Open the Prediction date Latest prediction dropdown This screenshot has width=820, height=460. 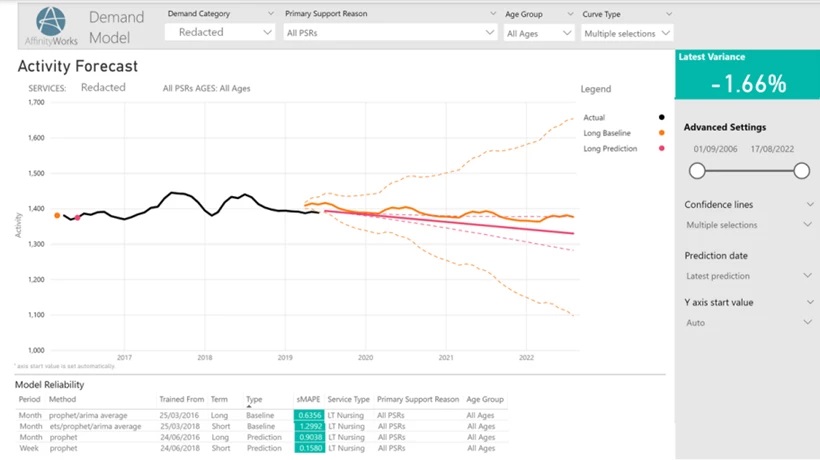[748, 276]
